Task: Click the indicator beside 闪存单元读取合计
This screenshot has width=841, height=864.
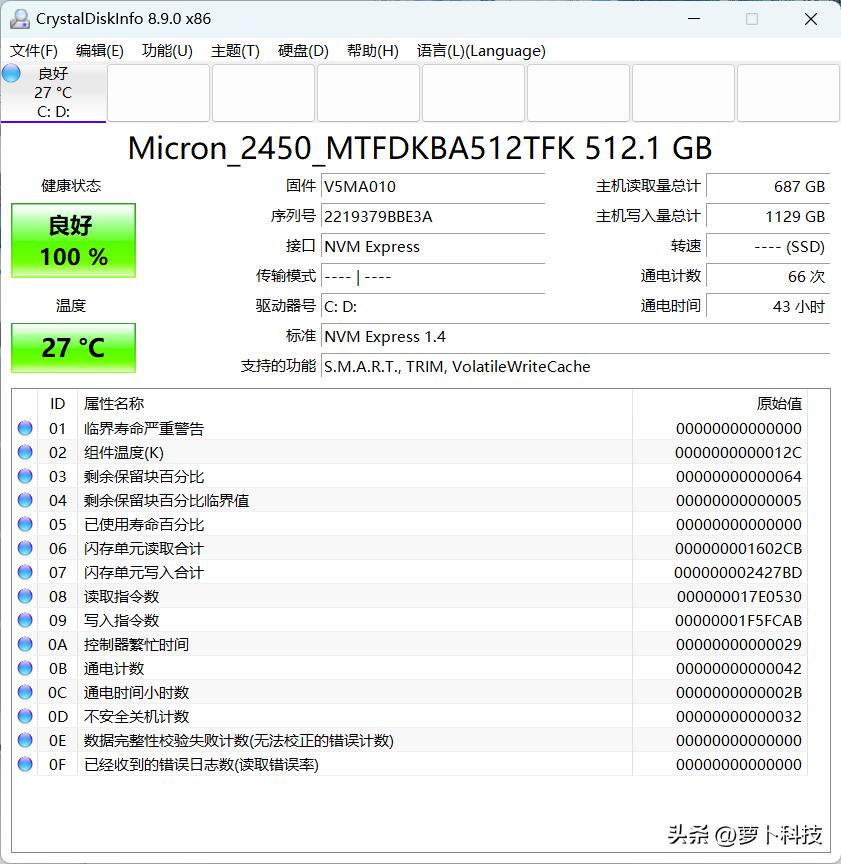Action: [27, 548]
